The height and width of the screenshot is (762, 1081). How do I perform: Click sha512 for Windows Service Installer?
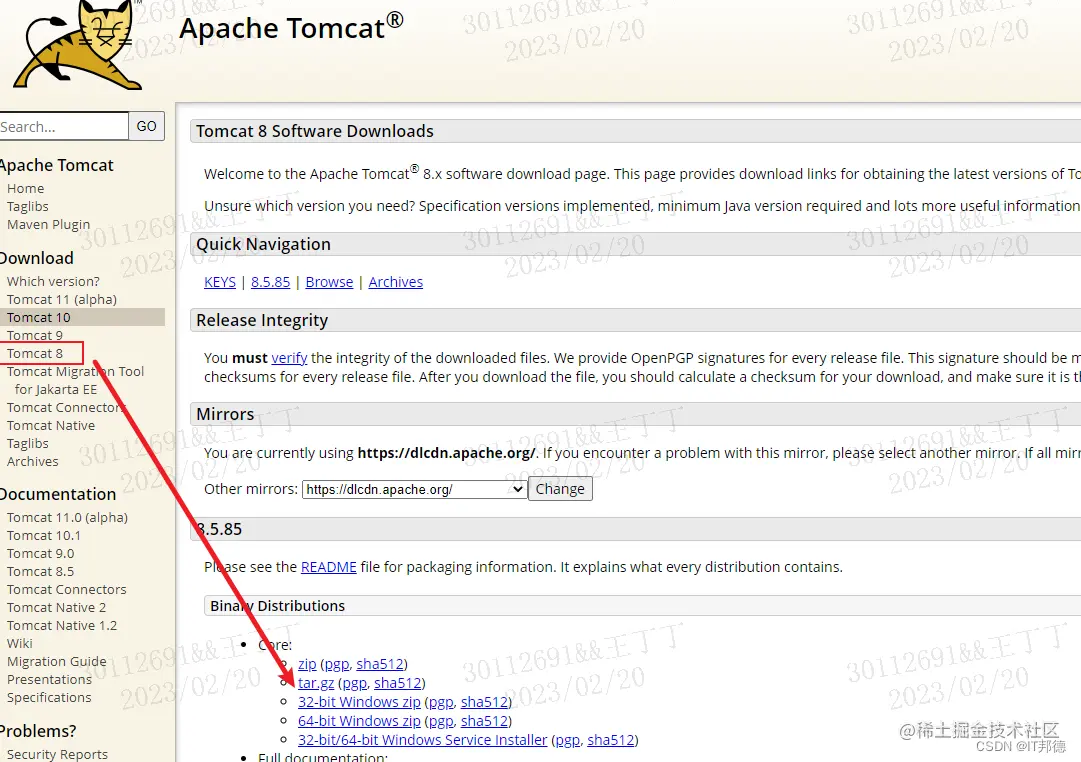(611, 740)
